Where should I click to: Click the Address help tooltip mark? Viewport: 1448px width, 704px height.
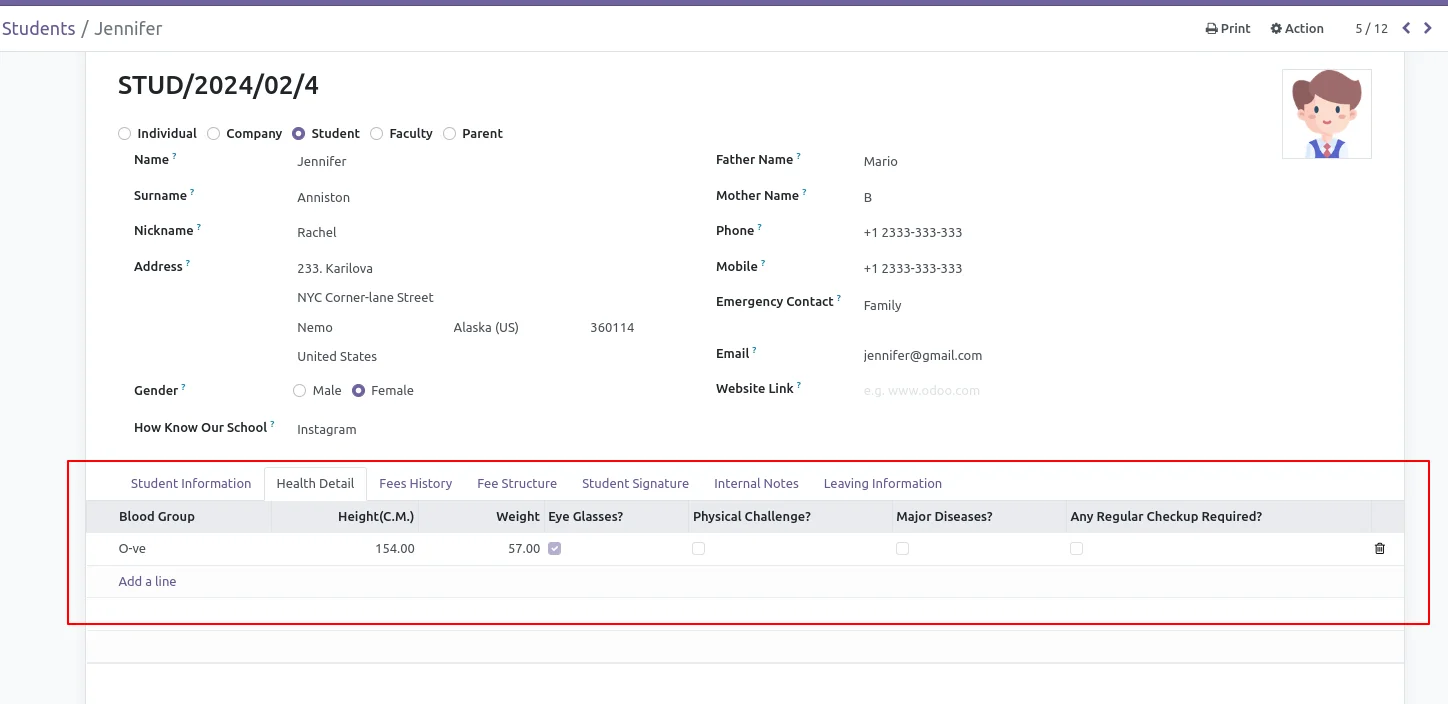tap(187, 263)
